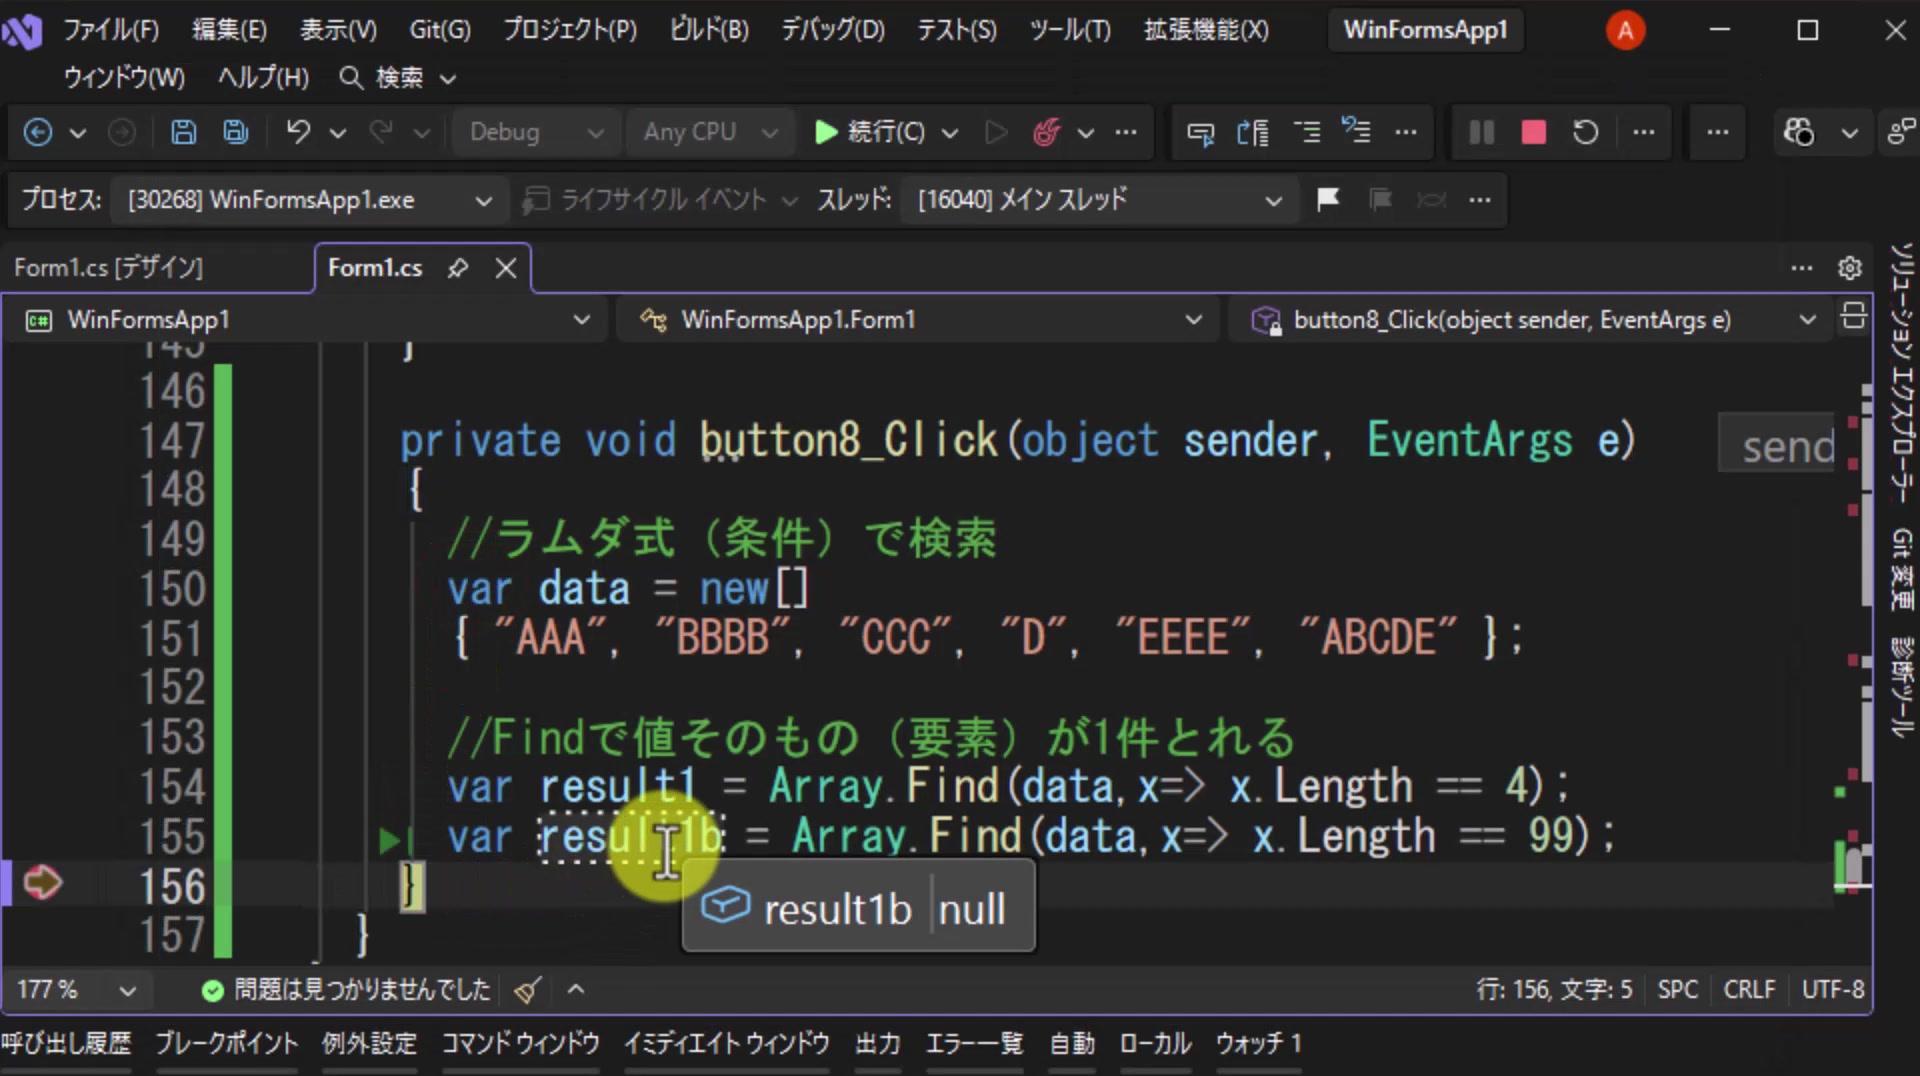
Task: Click the user account avatar A
Action: [x=1625, y=30]
